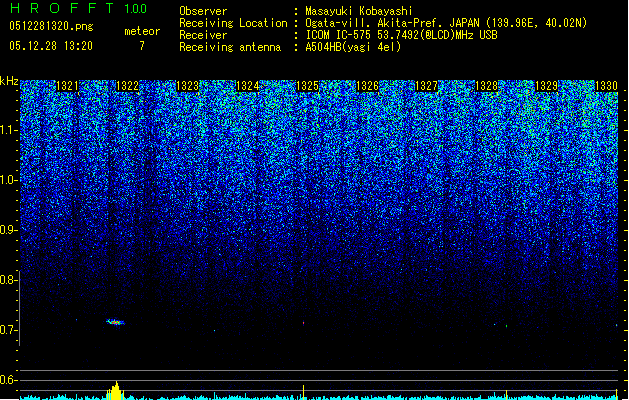Click the A504HB(yagi 4el) antenna text
This screenshot has width=629, height=400.
tap(353, 47)
